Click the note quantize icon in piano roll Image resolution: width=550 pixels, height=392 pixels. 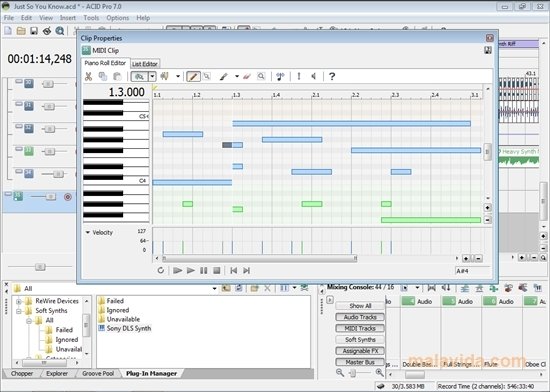pos(280,76)
